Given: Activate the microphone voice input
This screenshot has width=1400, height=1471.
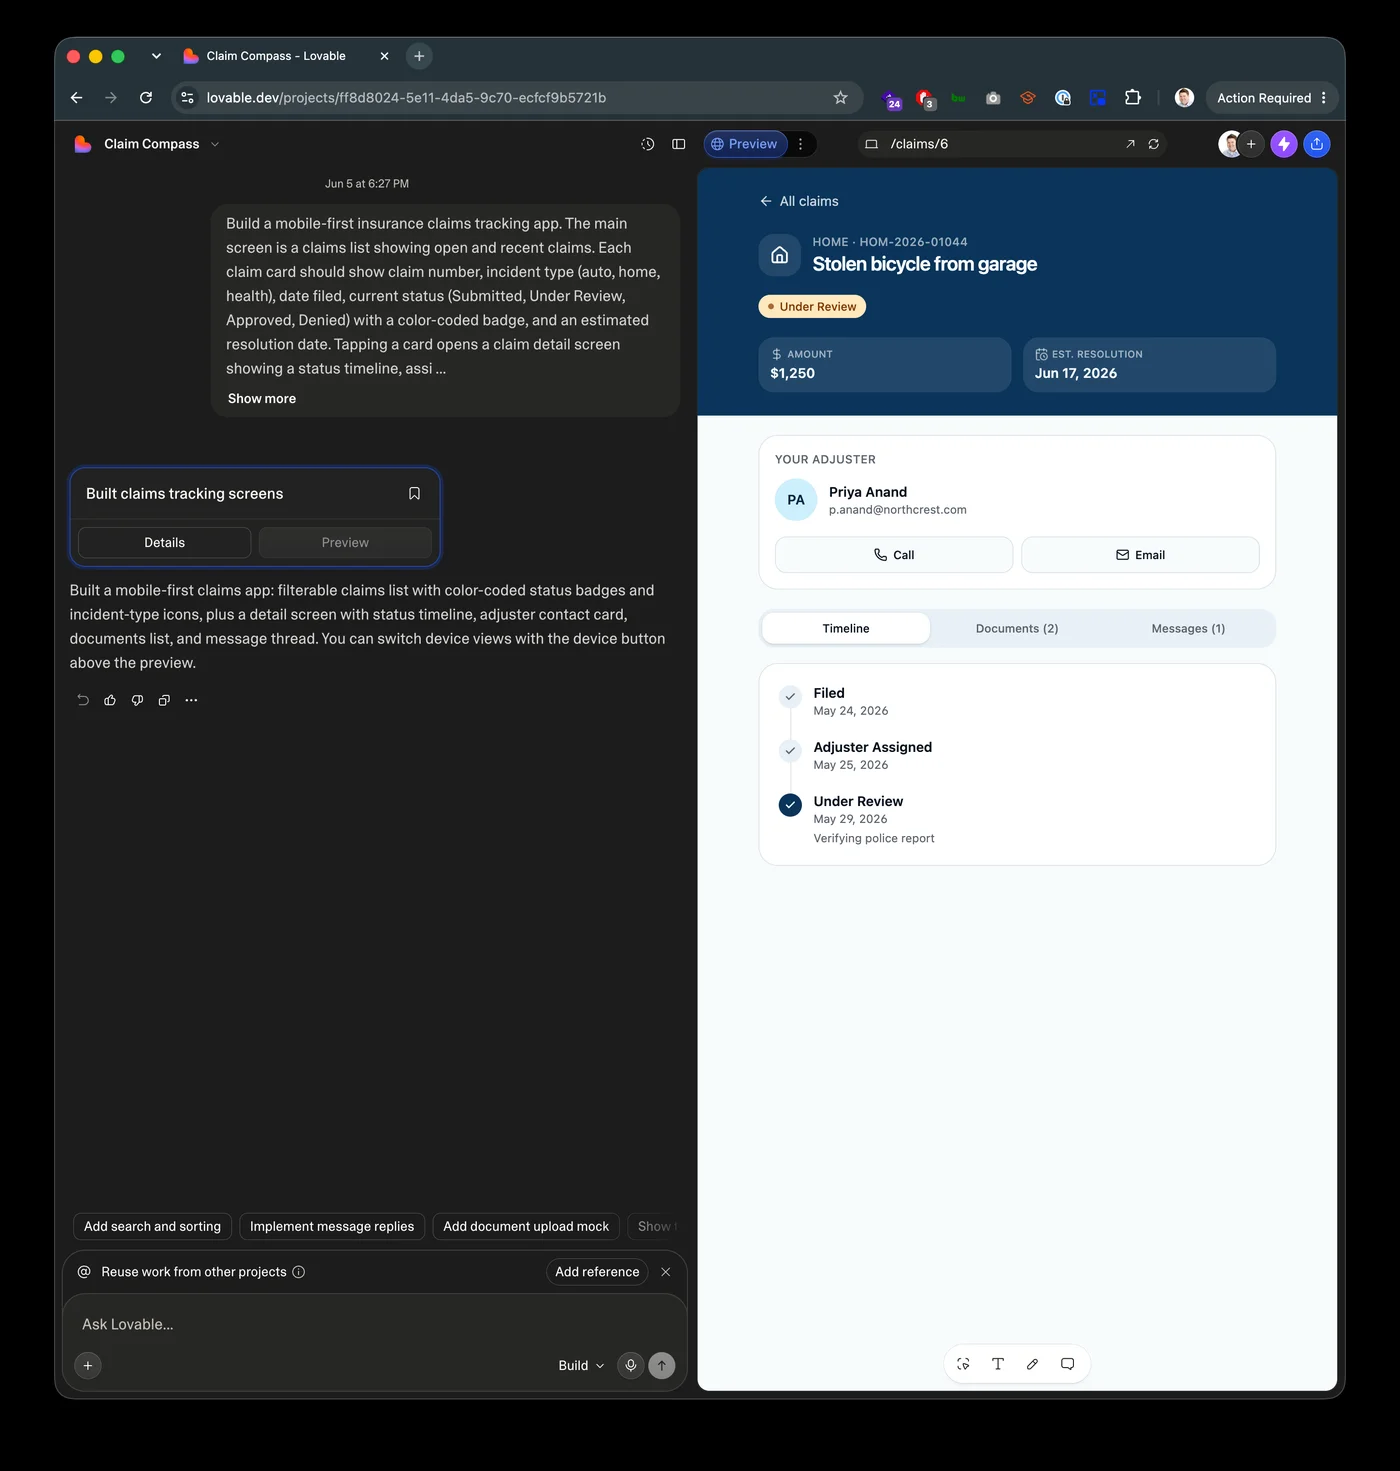Looking at the screenshot, I should tap(630, 1365).
